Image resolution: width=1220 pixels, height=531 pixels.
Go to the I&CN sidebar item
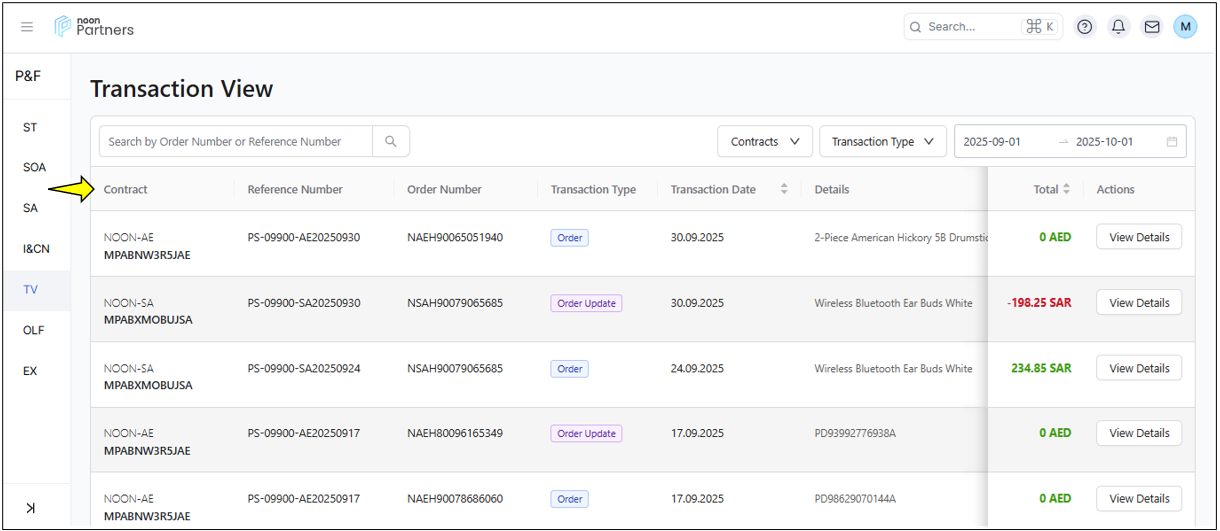pyautogui.click(x=36, y=249)
